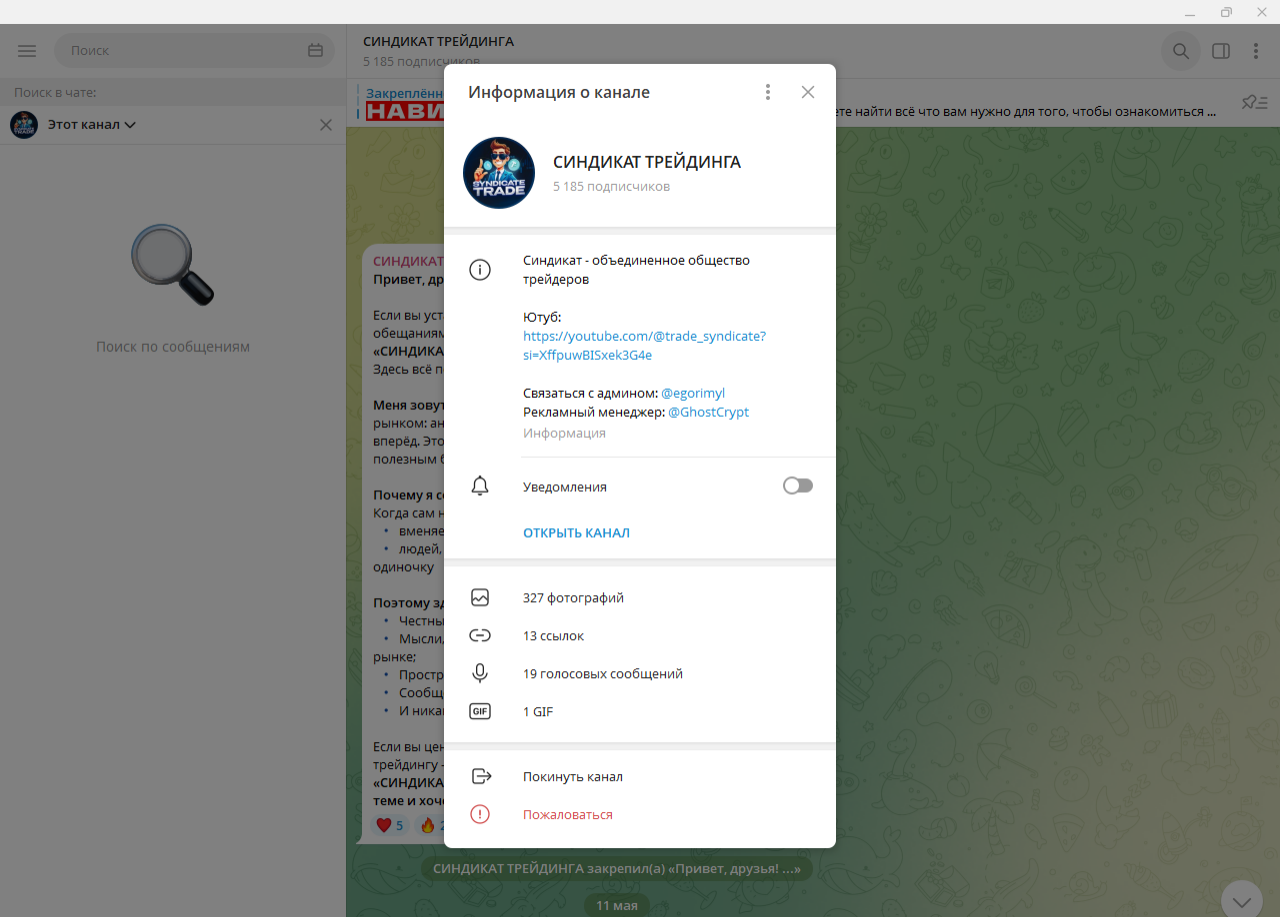
Task: Click the 5 185 подписчиков text in dialog
Action: [611, 186]
